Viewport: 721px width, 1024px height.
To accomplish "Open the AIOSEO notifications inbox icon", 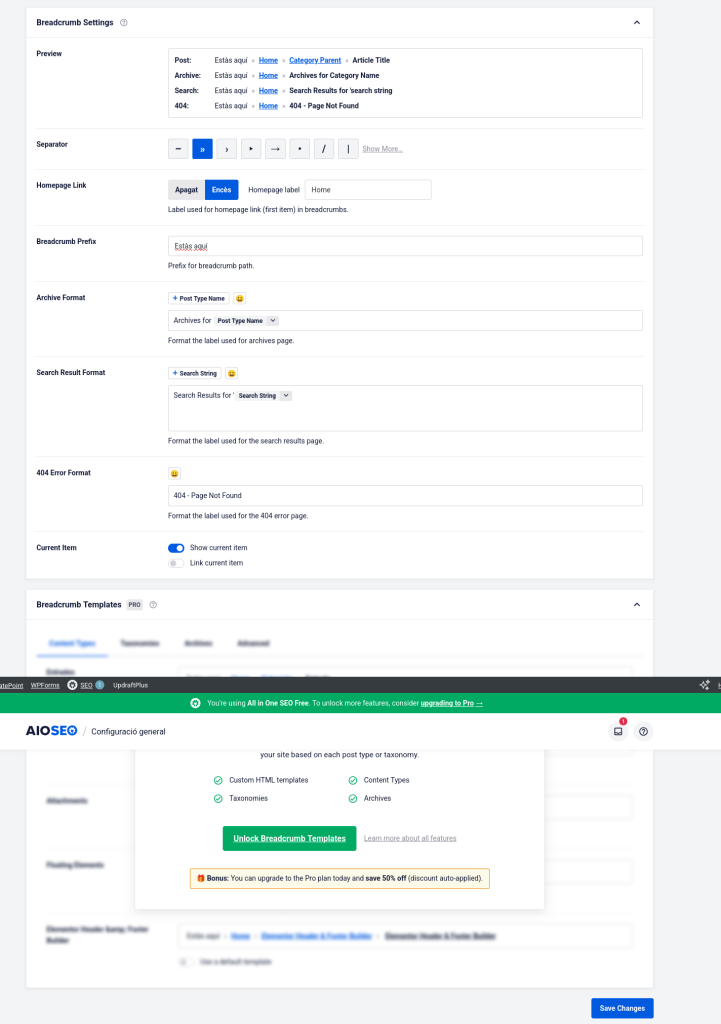I will pyautogui.click(x=618, y=731).
